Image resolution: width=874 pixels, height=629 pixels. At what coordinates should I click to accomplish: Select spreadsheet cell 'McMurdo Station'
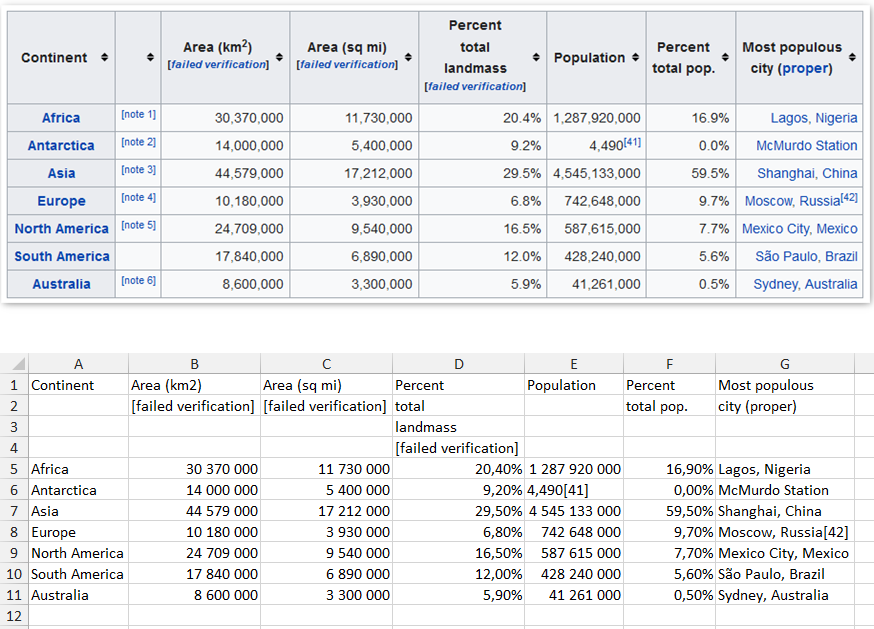pos(785,490)
